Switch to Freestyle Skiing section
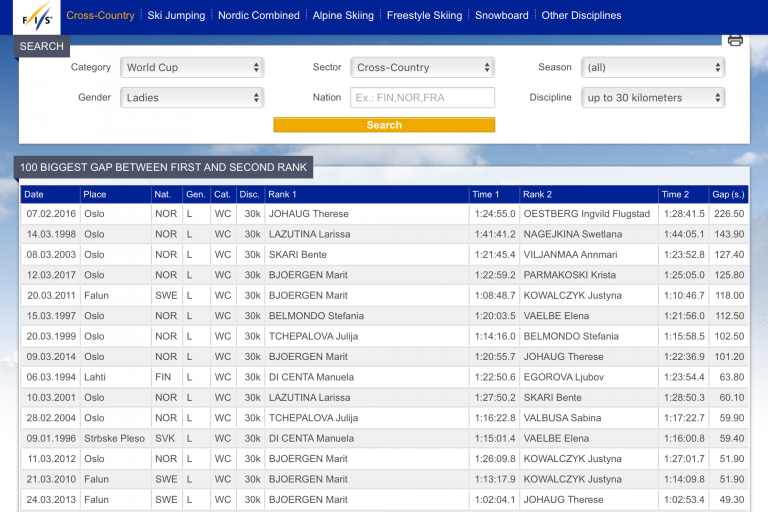768x512 pixels. 424,16
